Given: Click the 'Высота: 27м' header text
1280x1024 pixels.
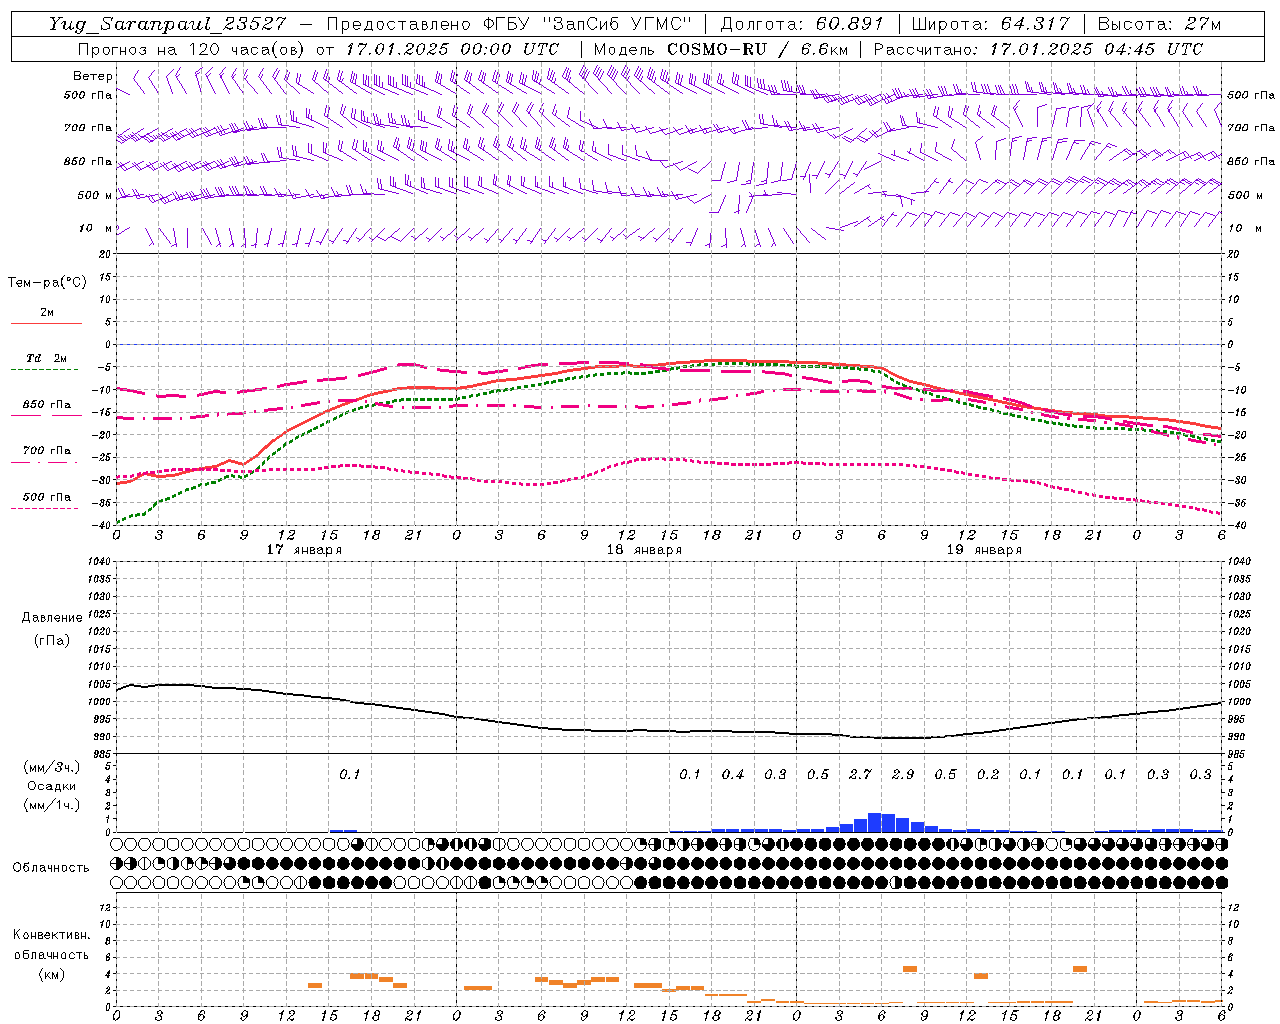Looking at the screenshot, I should pyautogui.click(x=1158, y=24).
